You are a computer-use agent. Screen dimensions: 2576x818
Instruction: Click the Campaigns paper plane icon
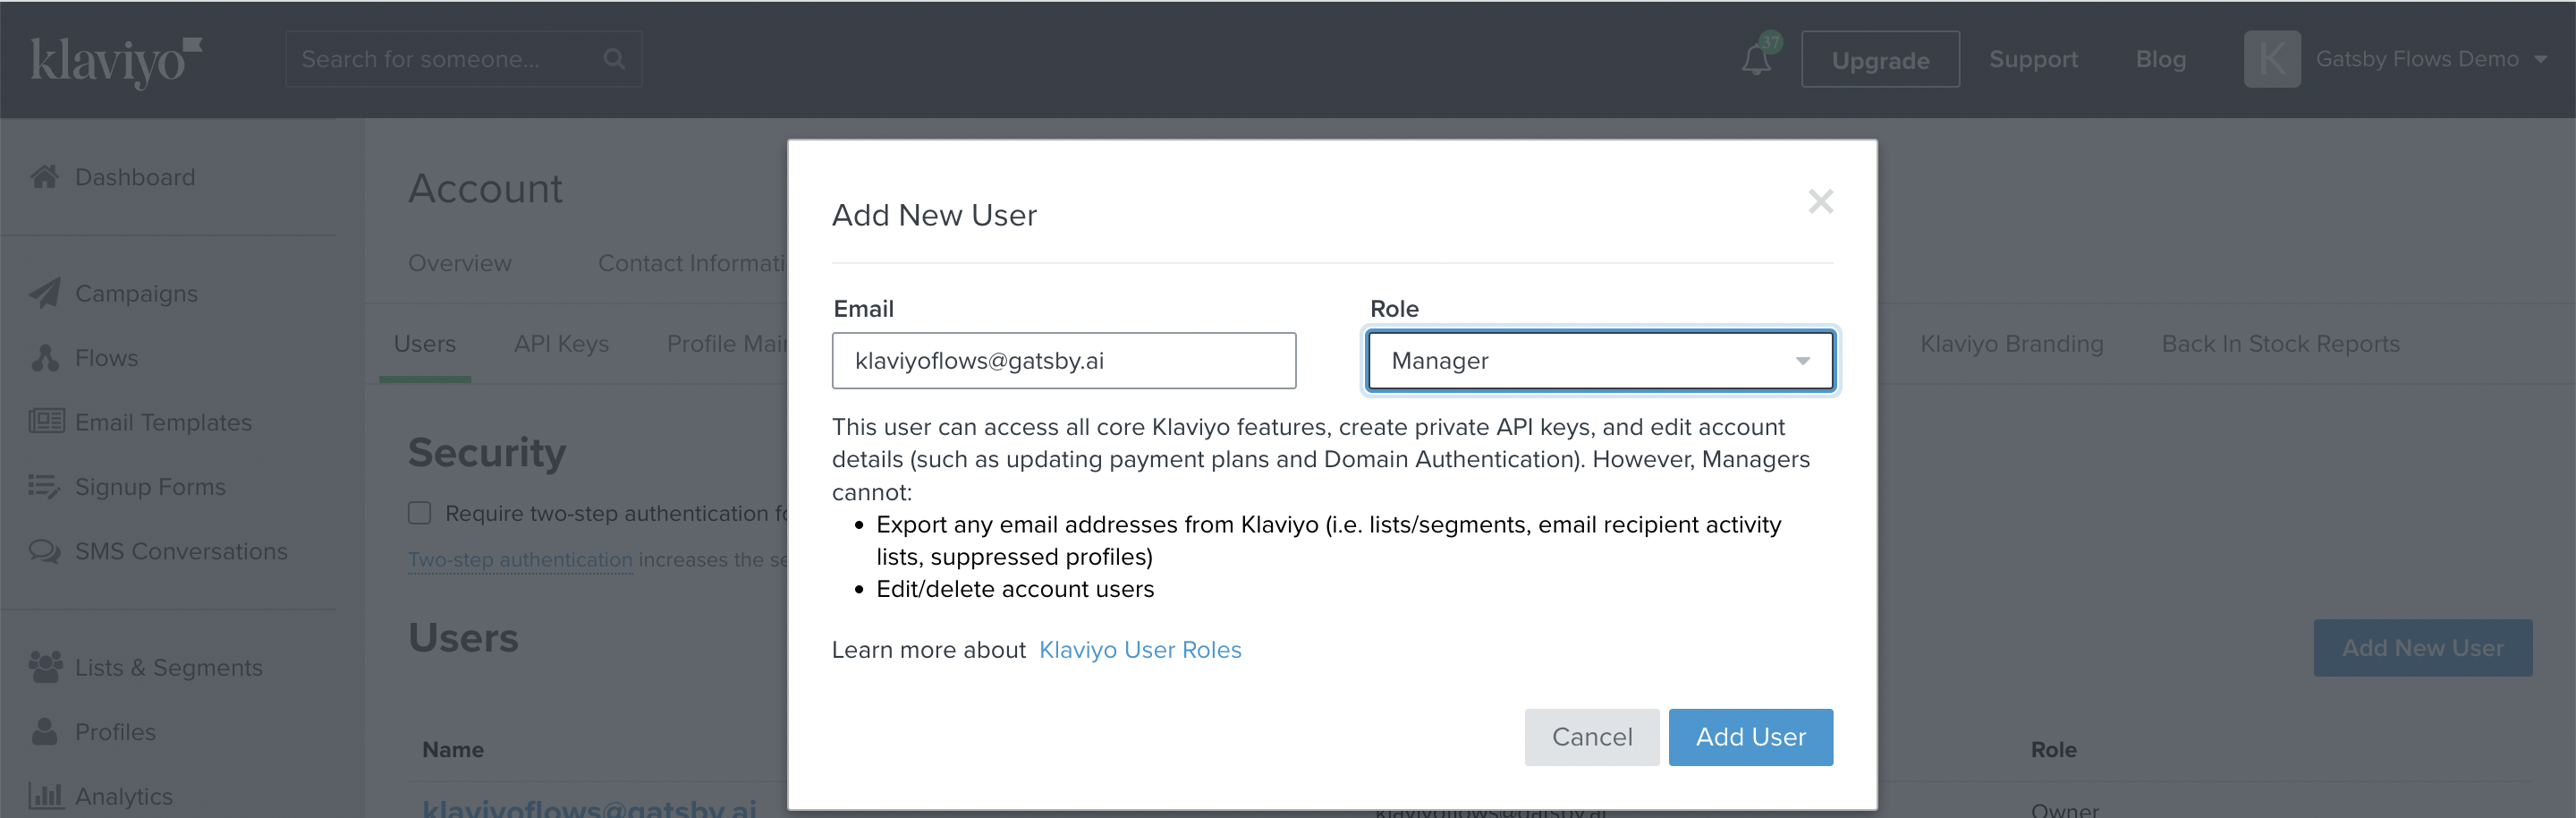pos(44,293)
